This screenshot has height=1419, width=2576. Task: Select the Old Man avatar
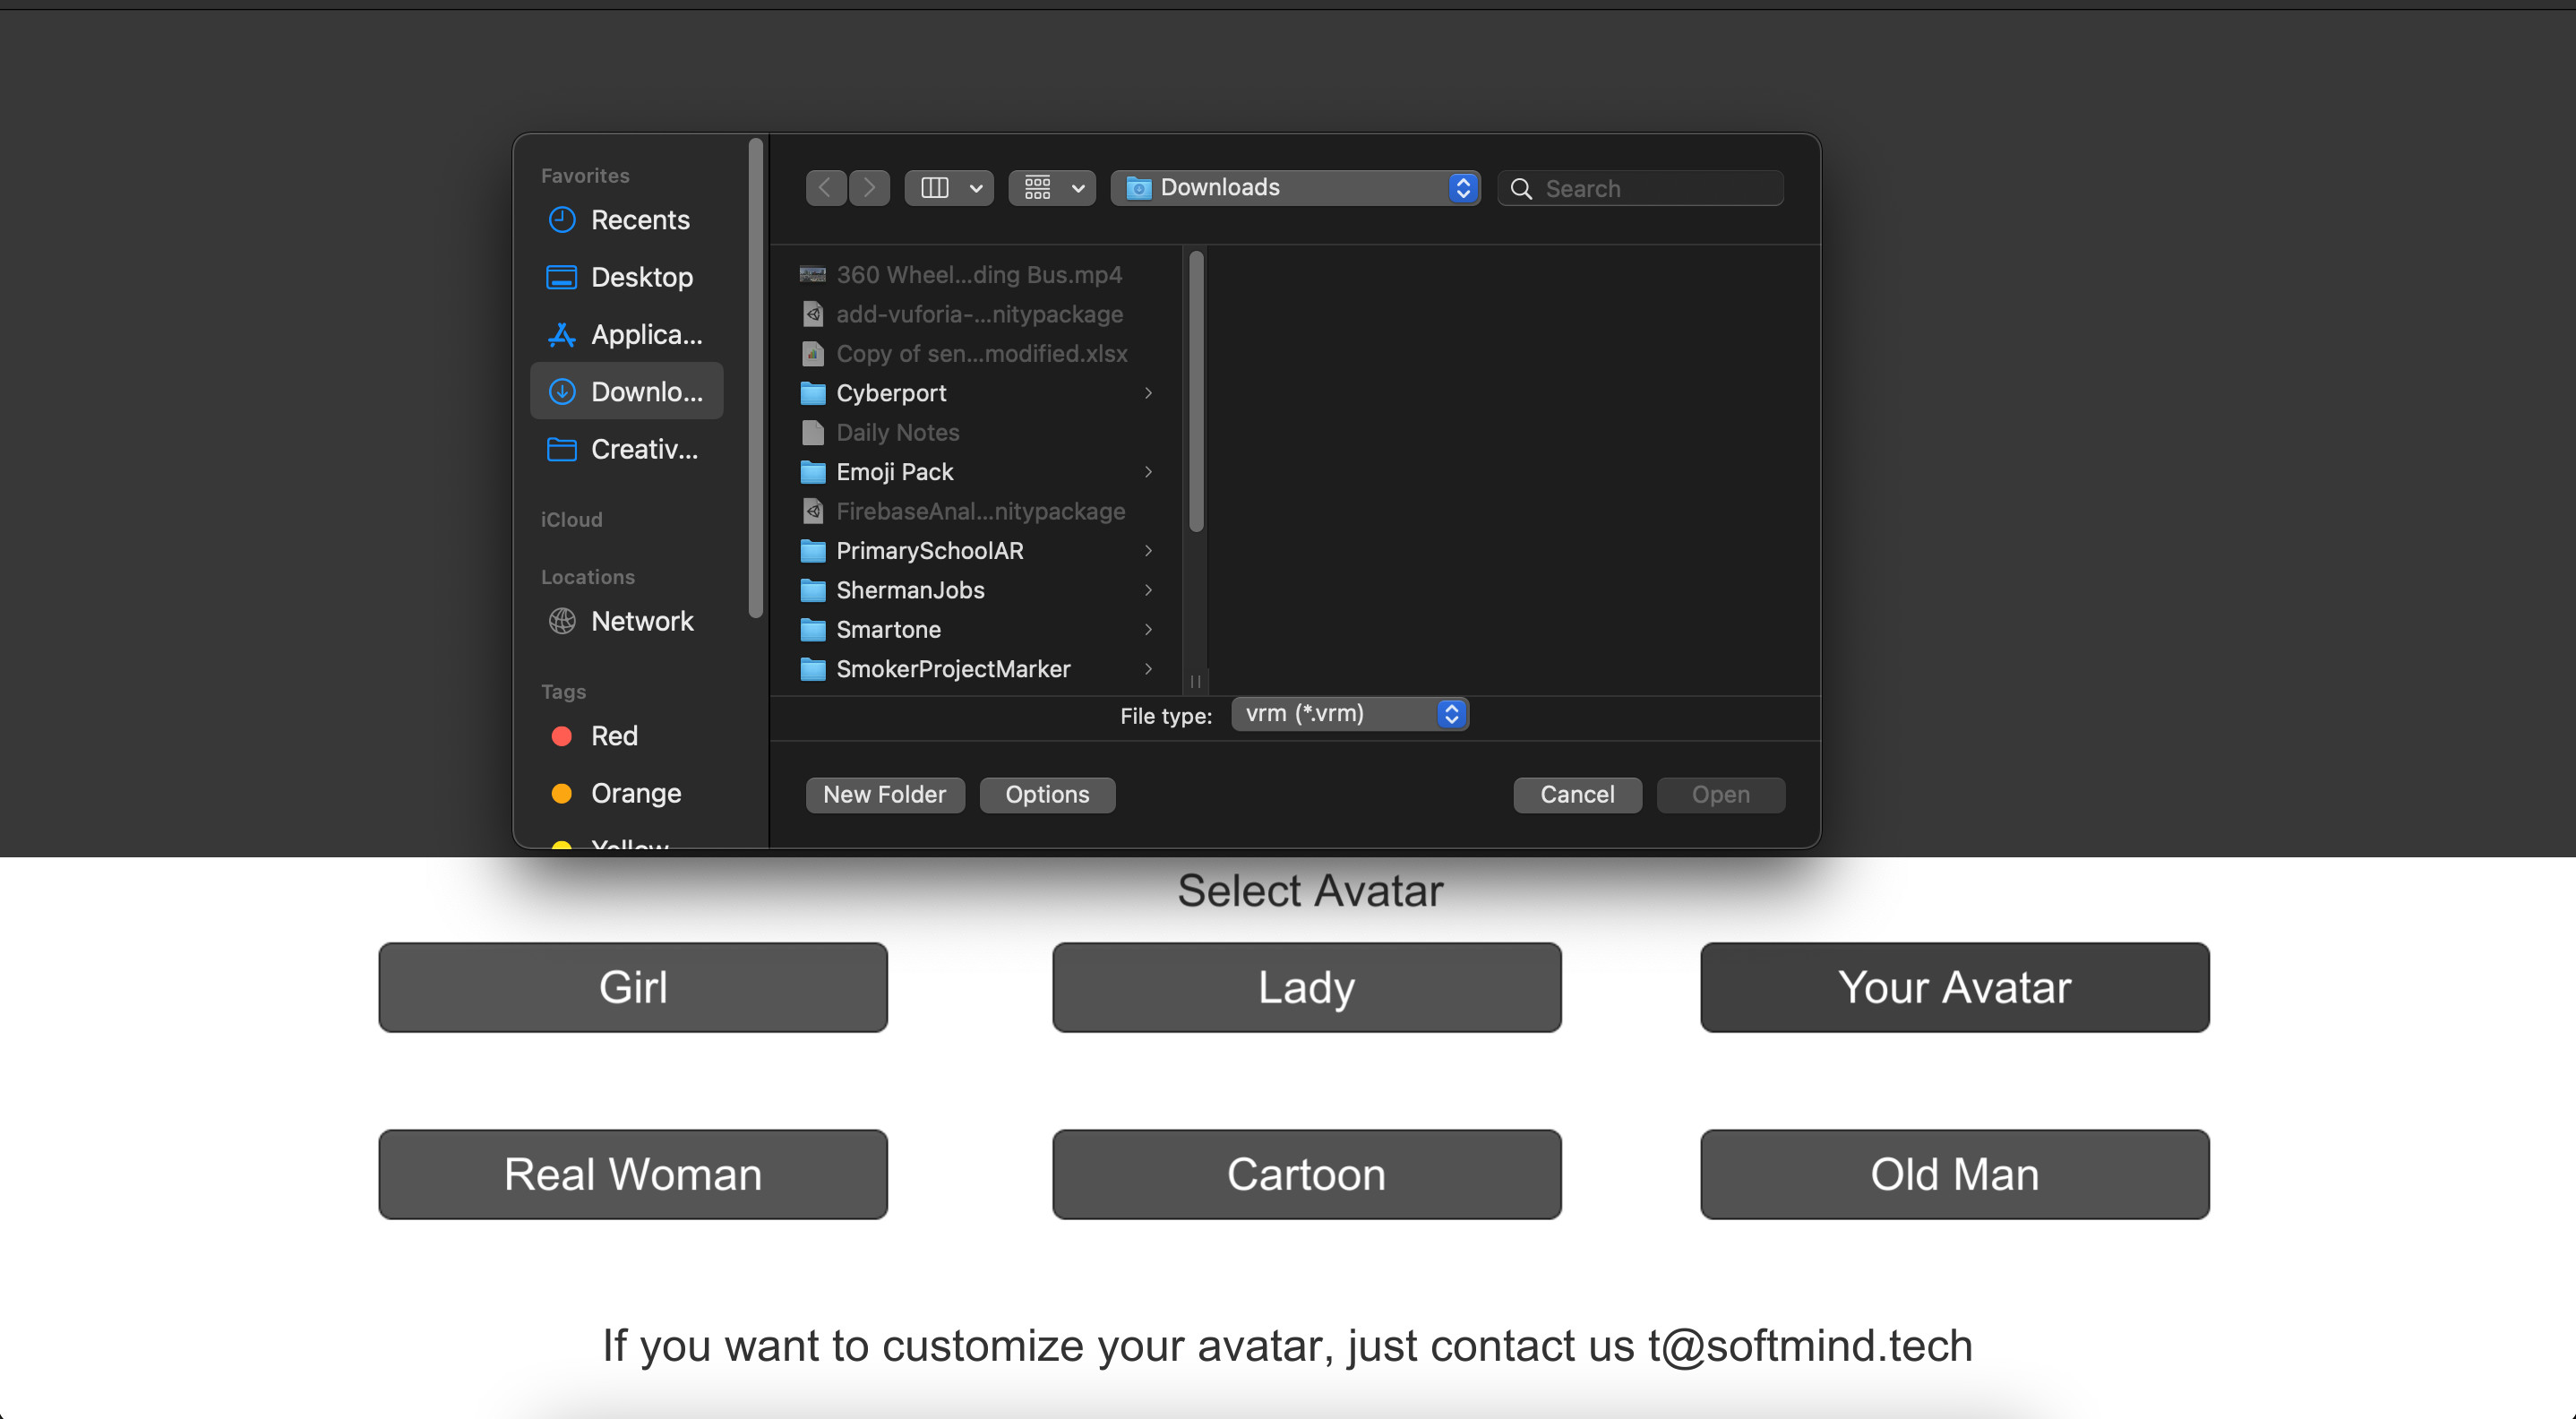[1953, 1174]
